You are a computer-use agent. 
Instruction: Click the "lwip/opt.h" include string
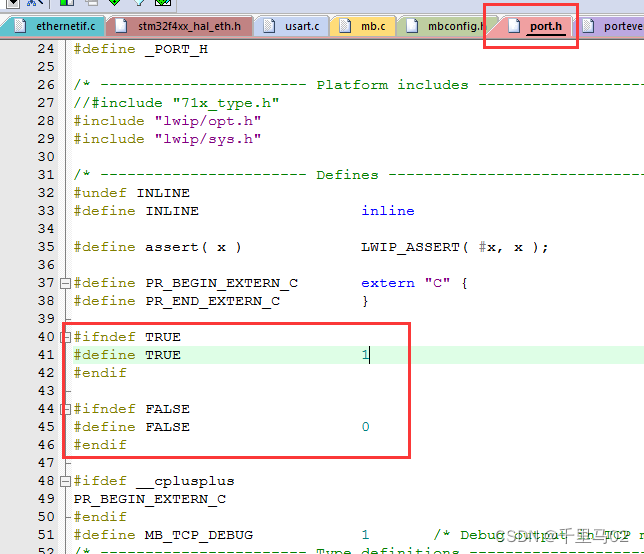208,121
